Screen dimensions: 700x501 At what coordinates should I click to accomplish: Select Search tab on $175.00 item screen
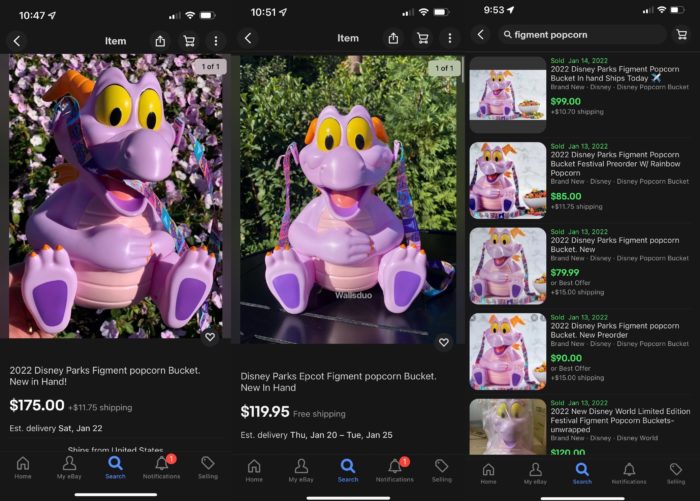click(115, 468)
